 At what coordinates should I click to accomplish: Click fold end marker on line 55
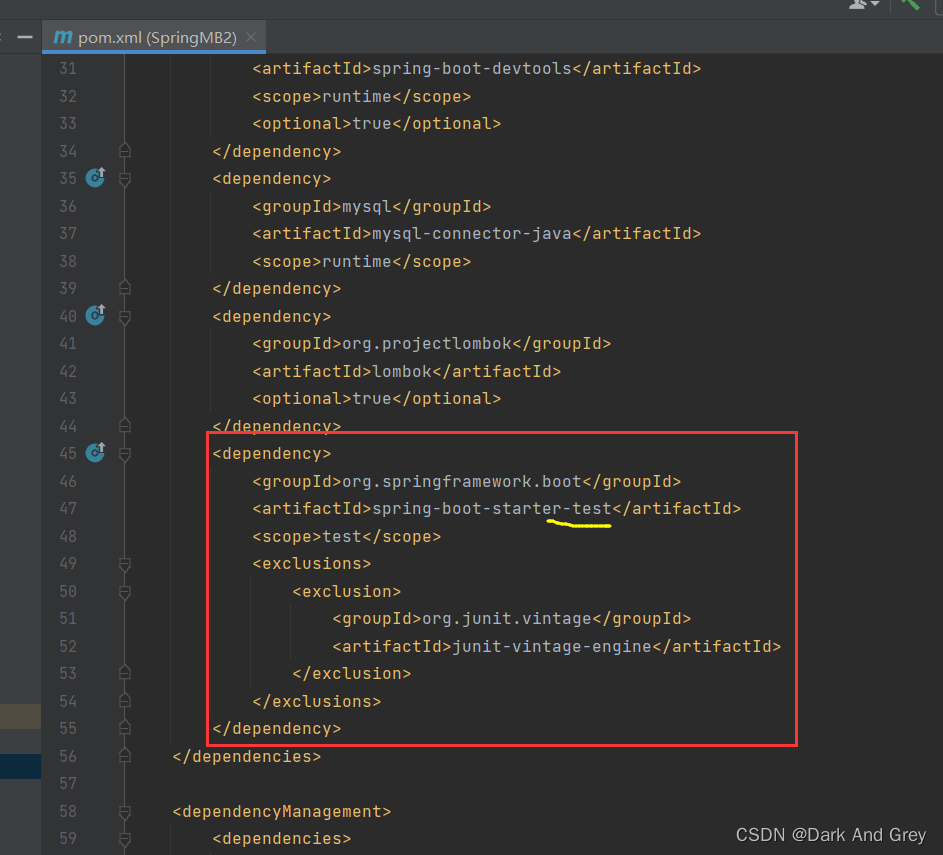point(125,728)
